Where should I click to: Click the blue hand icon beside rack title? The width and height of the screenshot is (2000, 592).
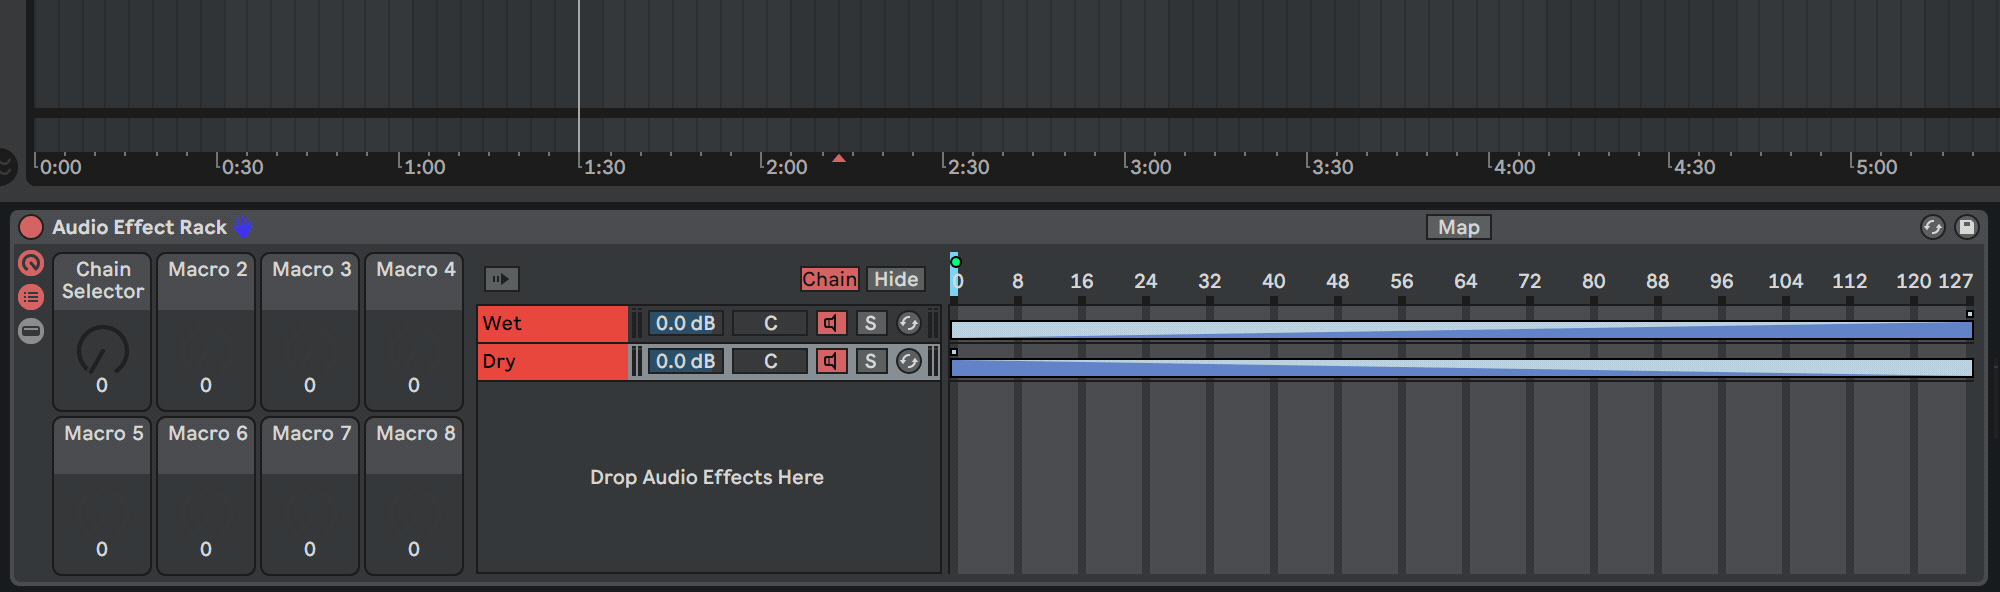coord(244,227)
